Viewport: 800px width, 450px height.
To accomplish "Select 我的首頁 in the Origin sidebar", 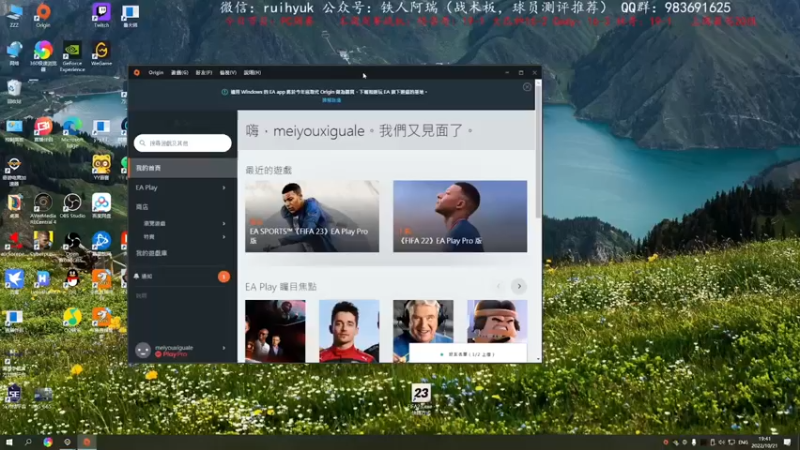I will tap(183, 168).
